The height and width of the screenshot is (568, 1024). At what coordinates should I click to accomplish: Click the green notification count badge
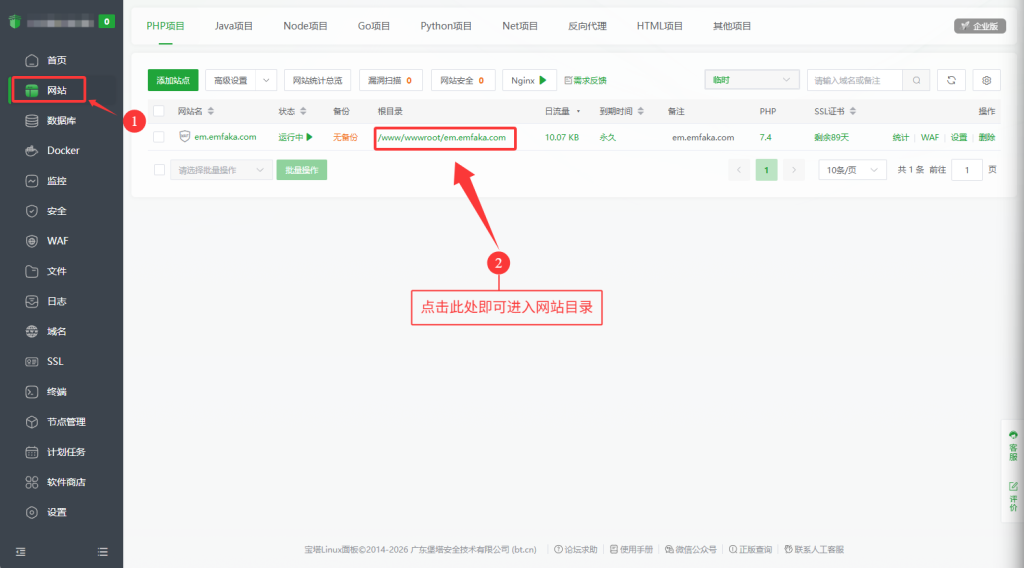click(x=106, y=22)
